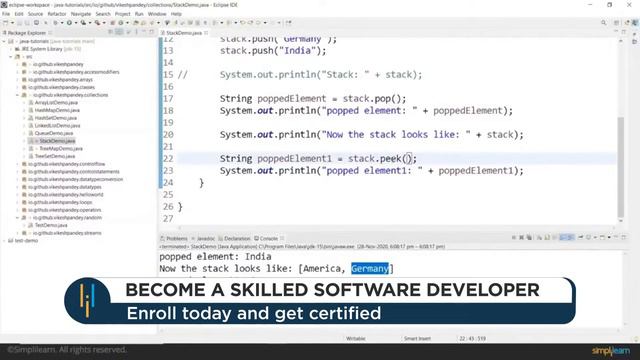Open the Navigate menu
Screen dimensions: 640x360
point(81,14)
